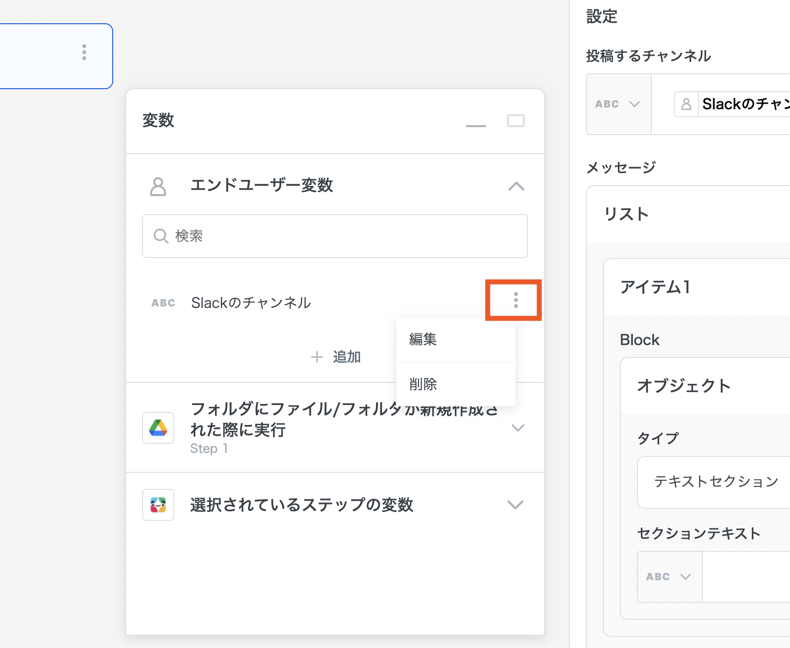
Task: Expand the Google Drive trigger Step 1 variables
Action: click(x=518, y=428)
